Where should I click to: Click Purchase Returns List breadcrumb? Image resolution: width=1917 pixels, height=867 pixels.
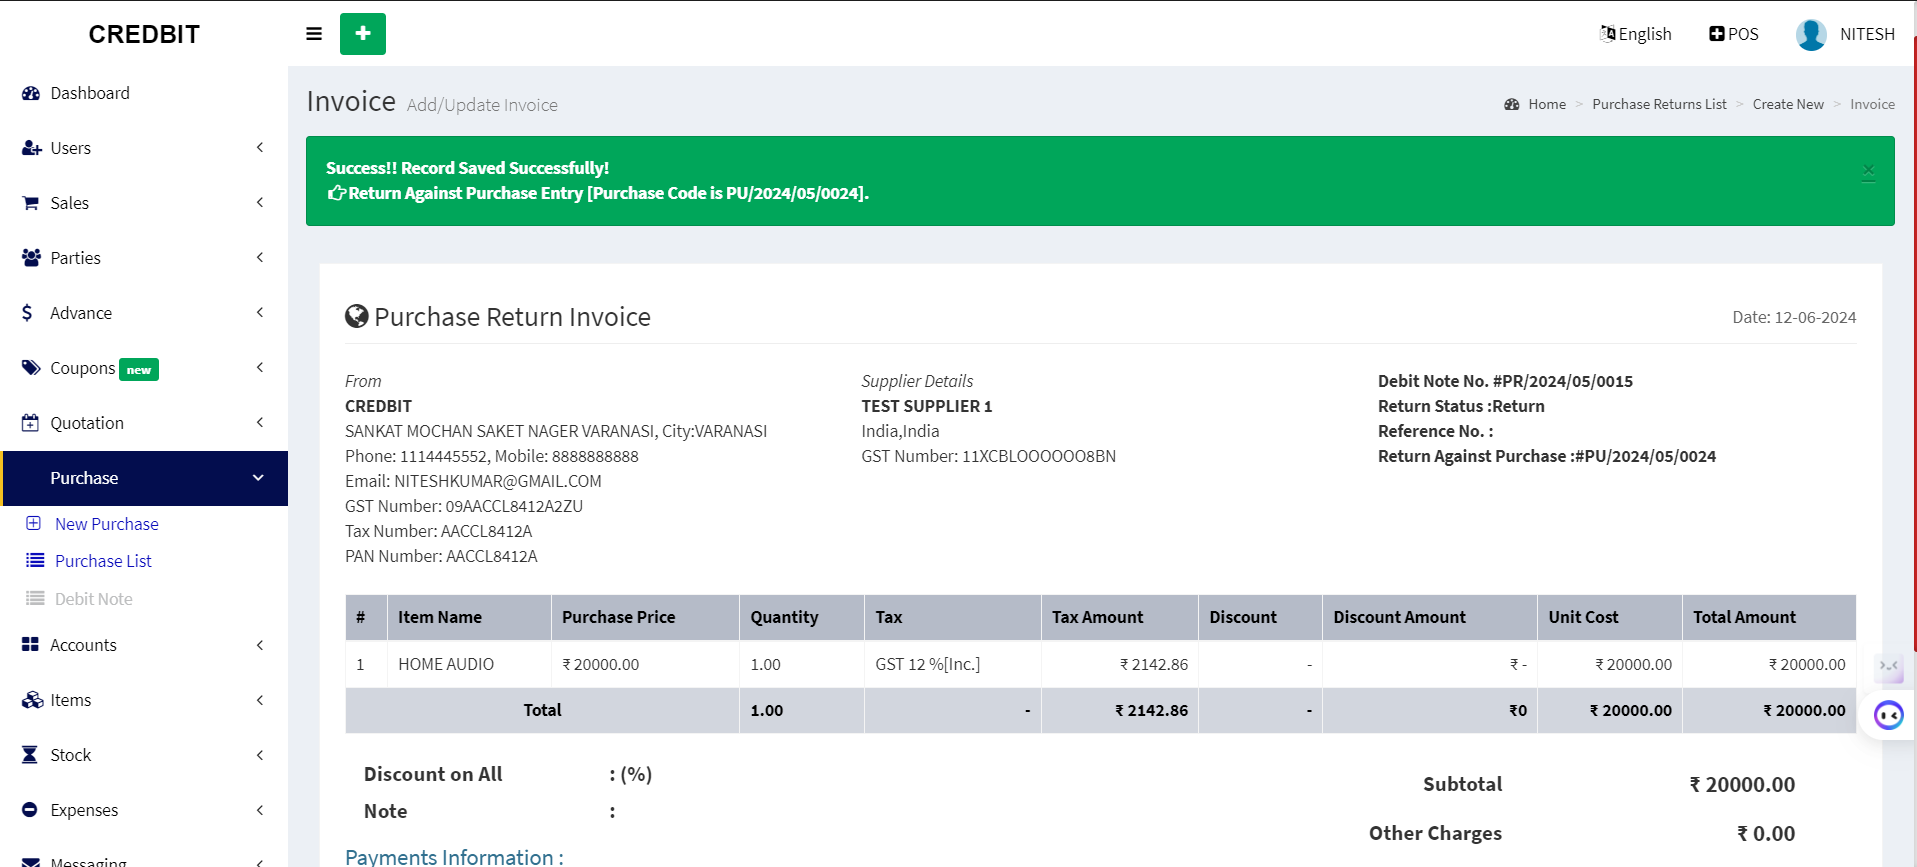tap(1659, 104)
